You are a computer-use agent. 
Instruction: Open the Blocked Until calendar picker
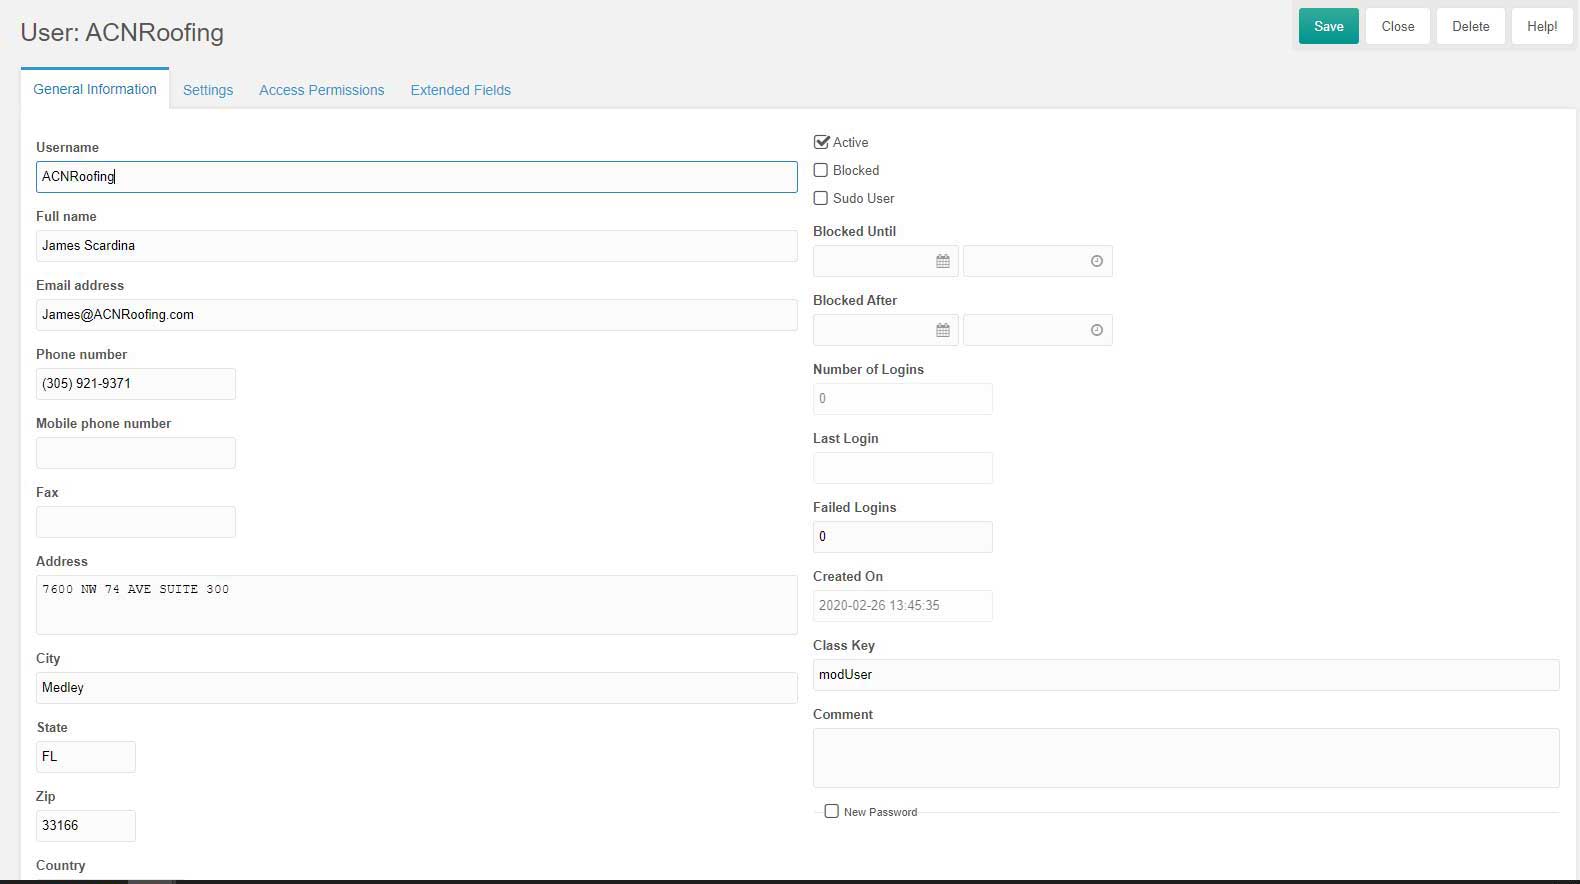tap(942, 261)
